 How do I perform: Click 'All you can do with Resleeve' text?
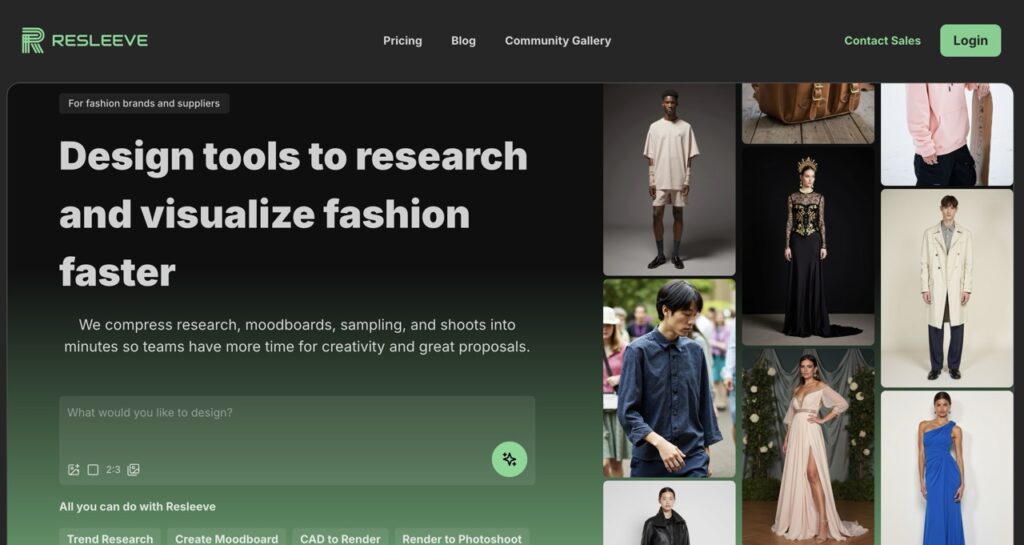137,506
